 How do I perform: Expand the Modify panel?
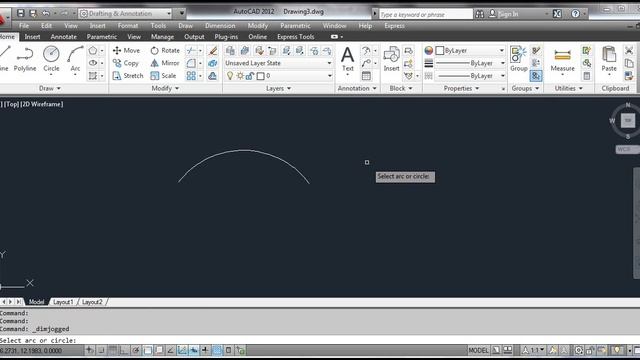[165, 88]
